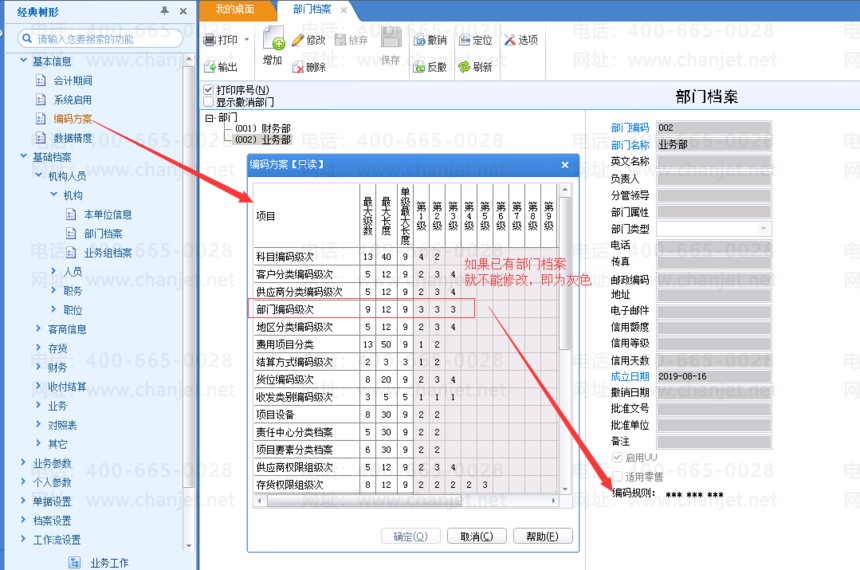
Task: Uncheck the 打印序号 checkbox
Action: click(209, 90)
